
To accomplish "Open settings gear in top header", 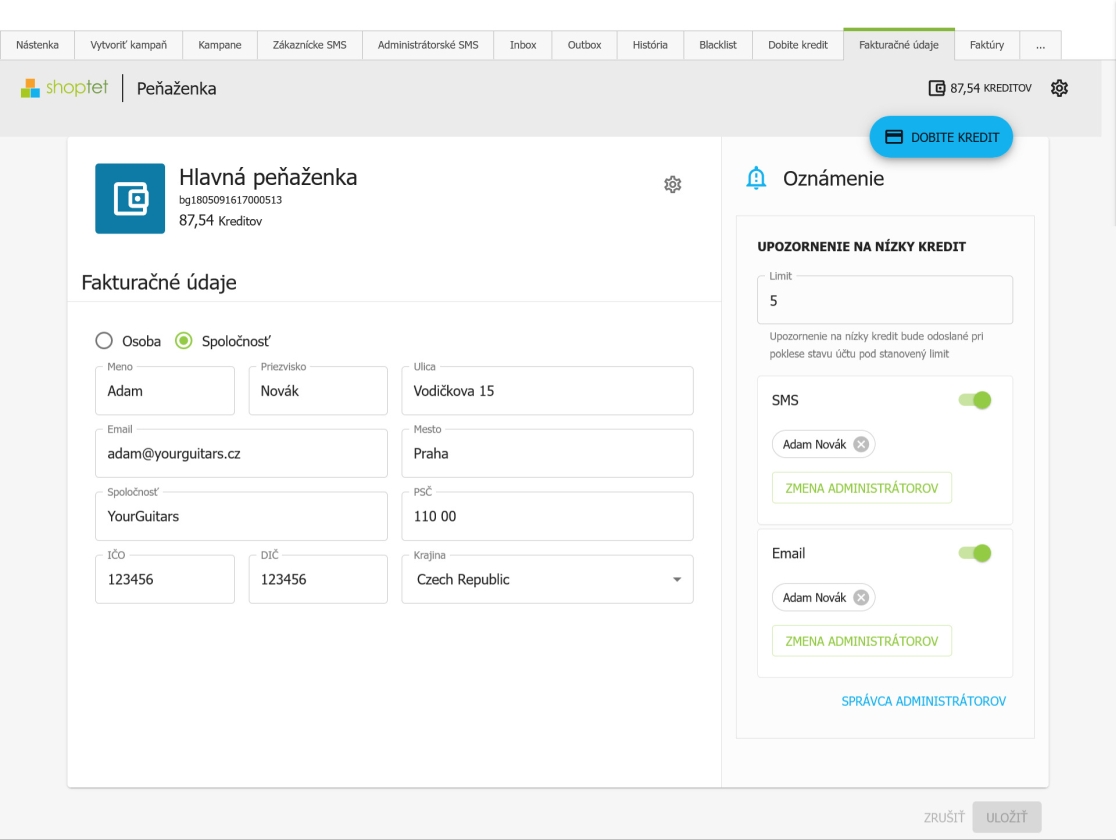I will [1059, 88].
